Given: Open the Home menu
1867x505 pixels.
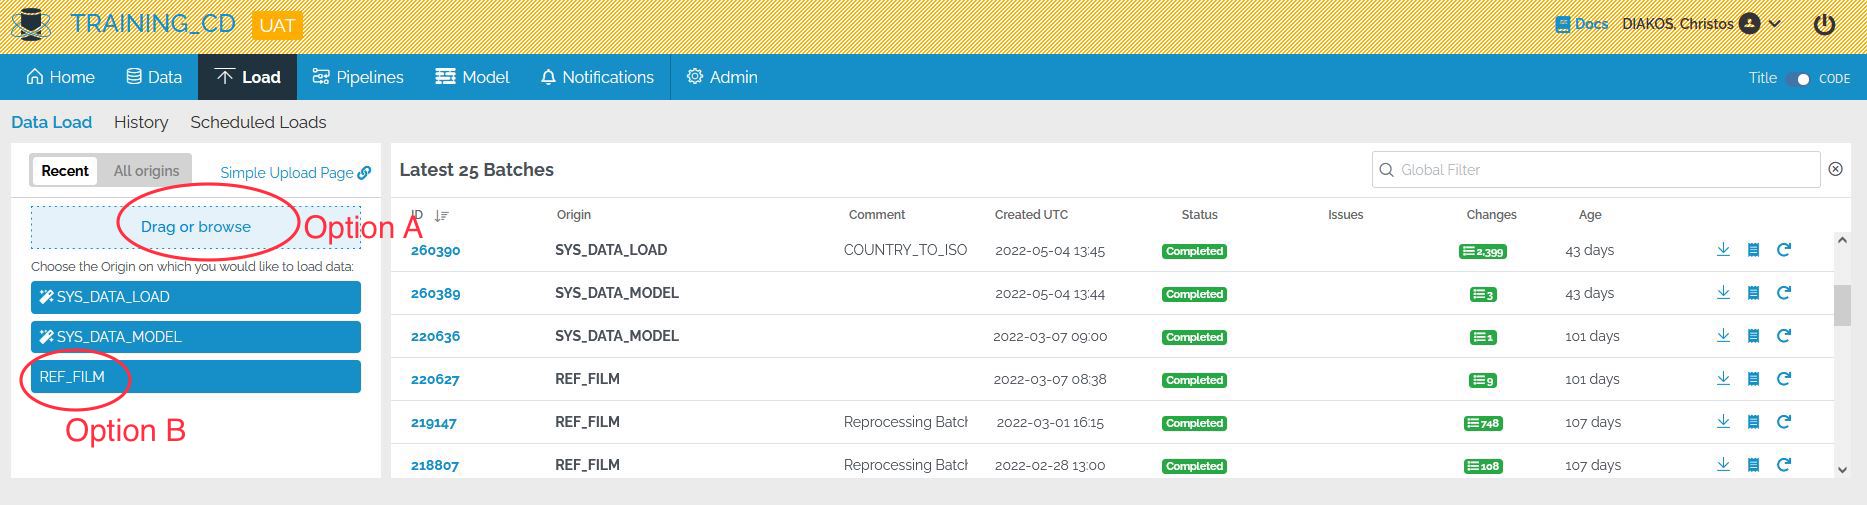Looking at the screenshot, I should coord(60,77).
